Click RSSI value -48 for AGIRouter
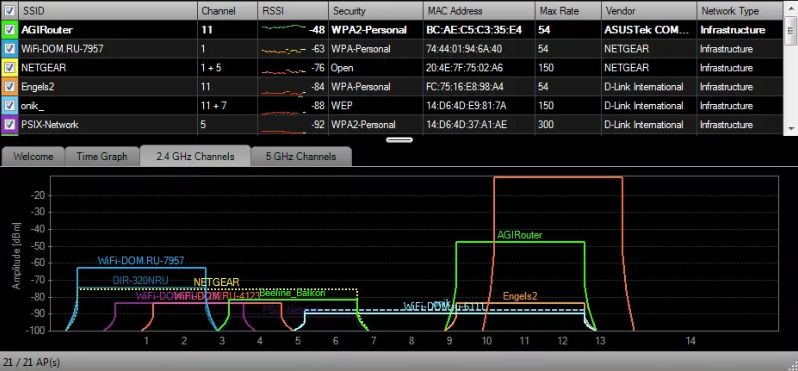Screen dimensions: 798x371 (317, 30)
